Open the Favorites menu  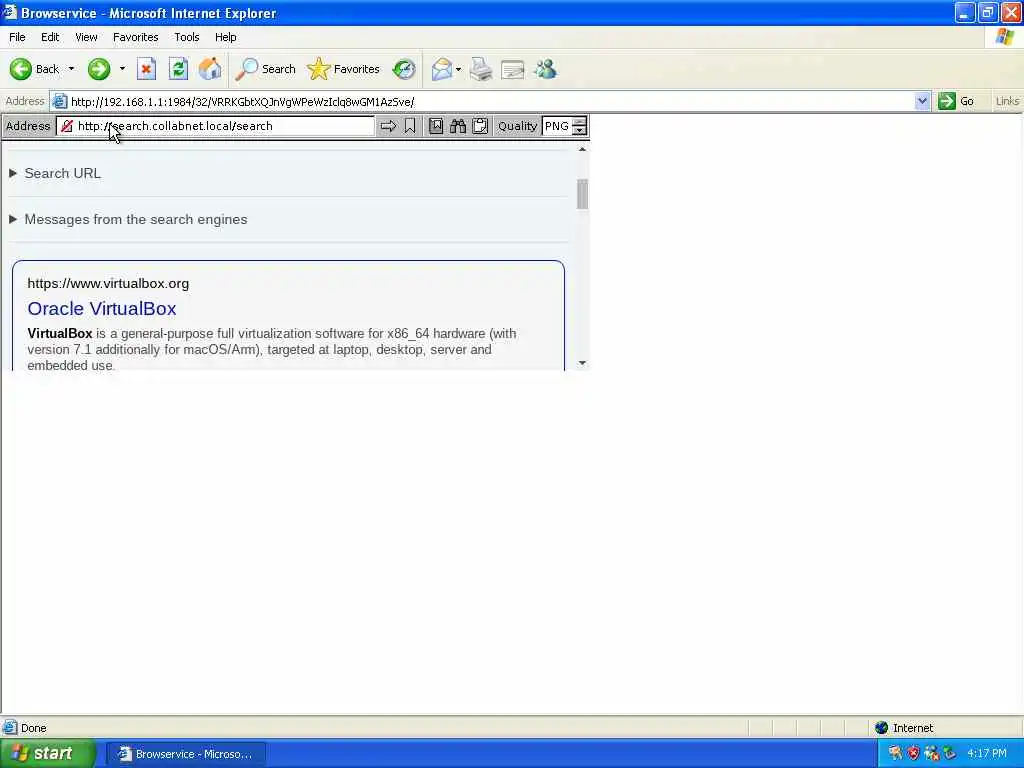(136, 37)
